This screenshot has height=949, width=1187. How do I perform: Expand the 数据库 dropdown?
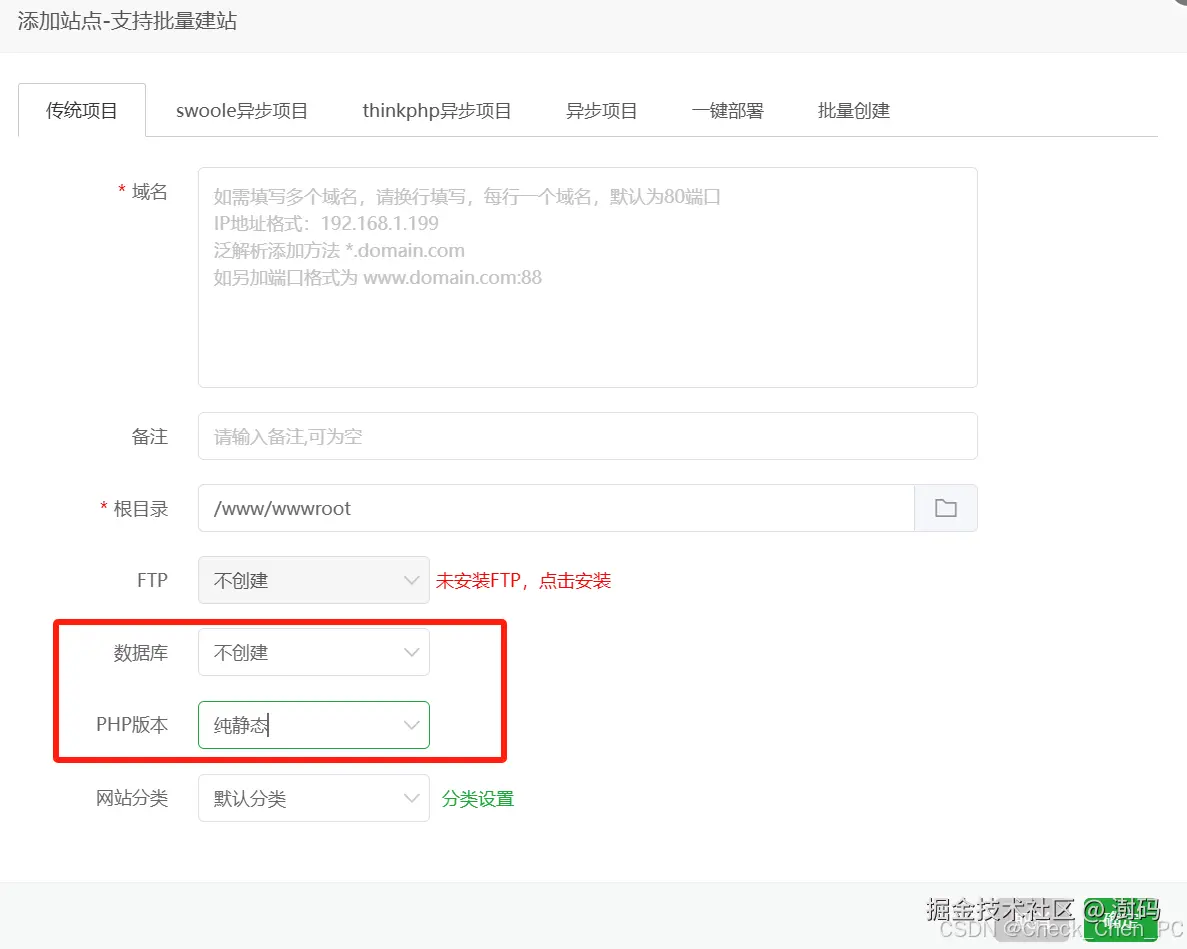tap(313, 652)
